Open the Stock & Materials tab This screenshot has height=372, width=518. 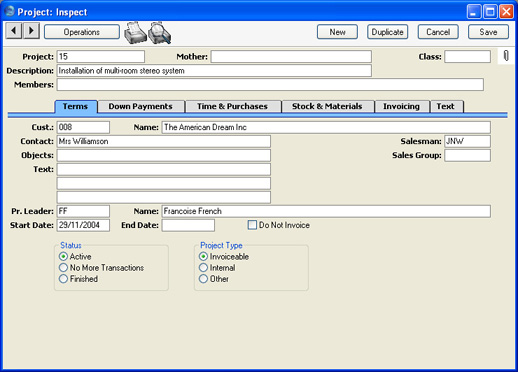coord(327,107)
